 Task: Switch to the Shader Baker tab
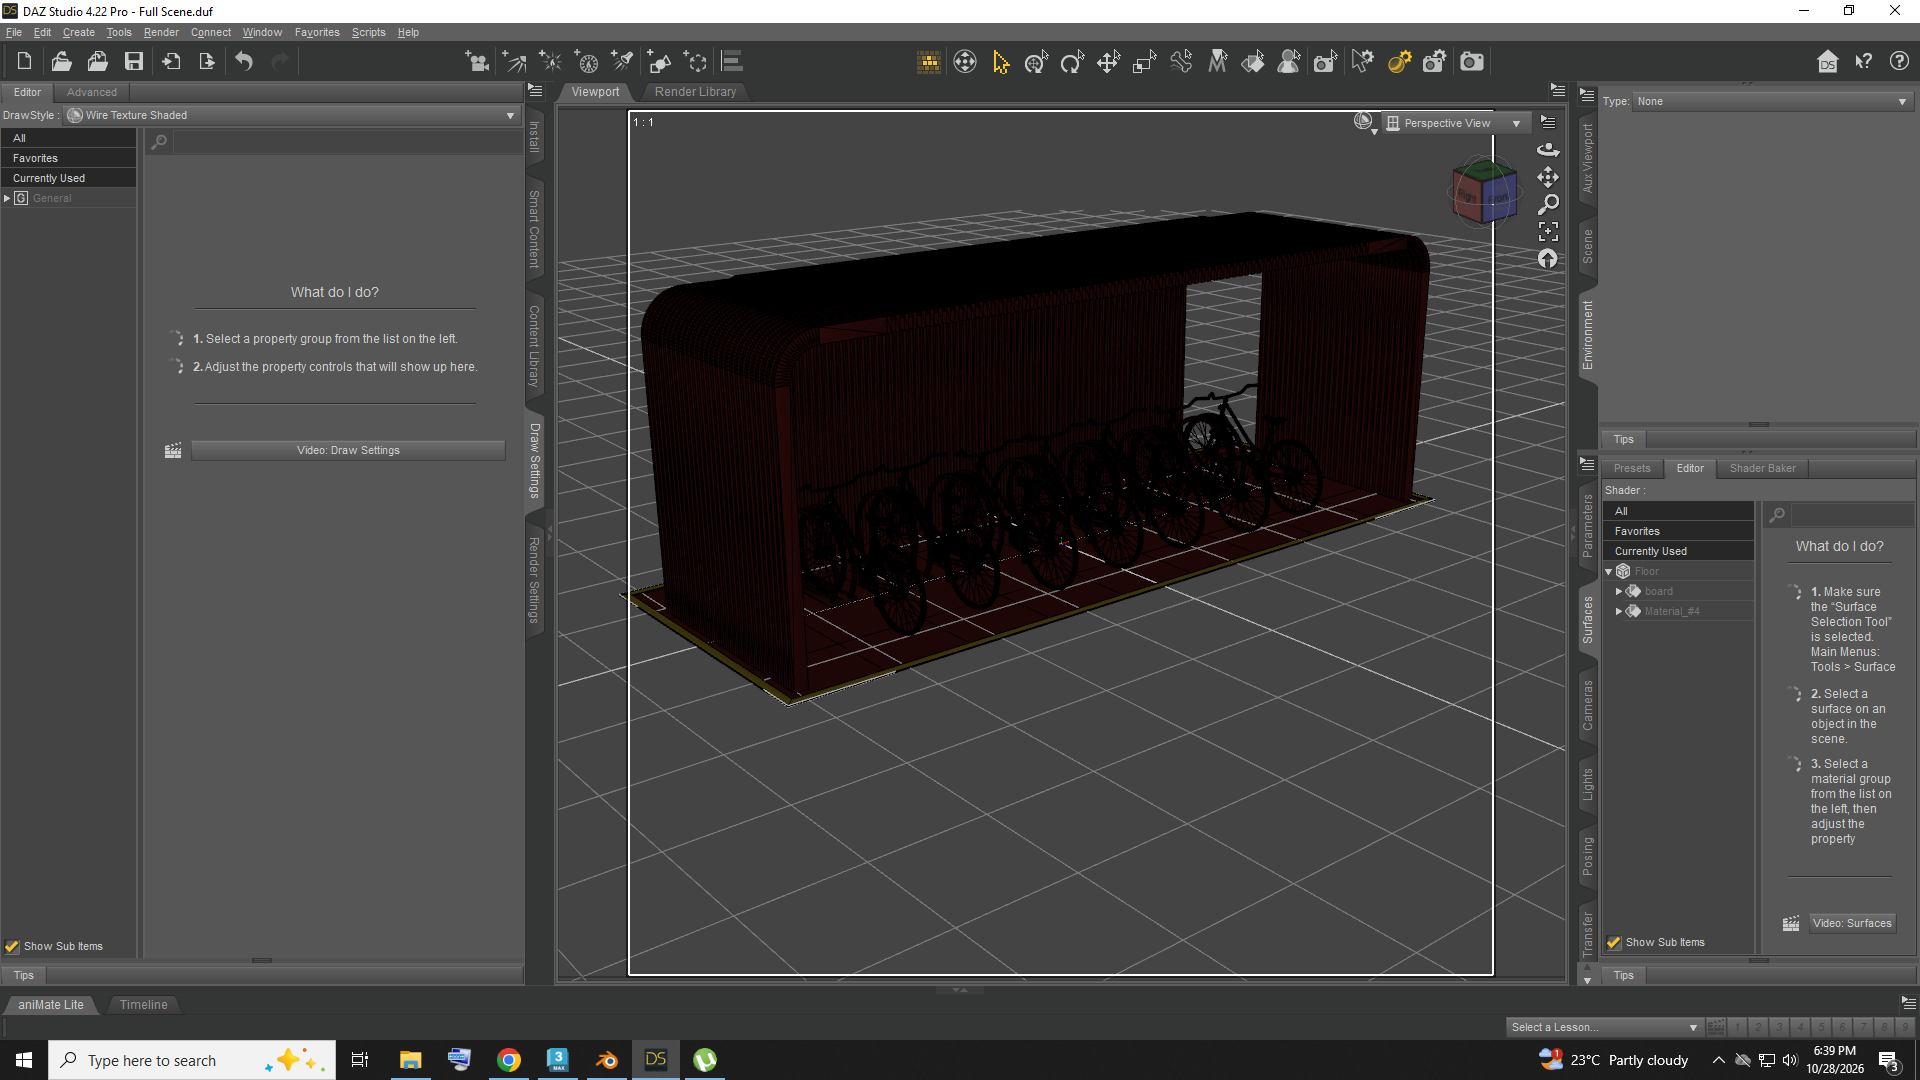(x=1762, y=468)
